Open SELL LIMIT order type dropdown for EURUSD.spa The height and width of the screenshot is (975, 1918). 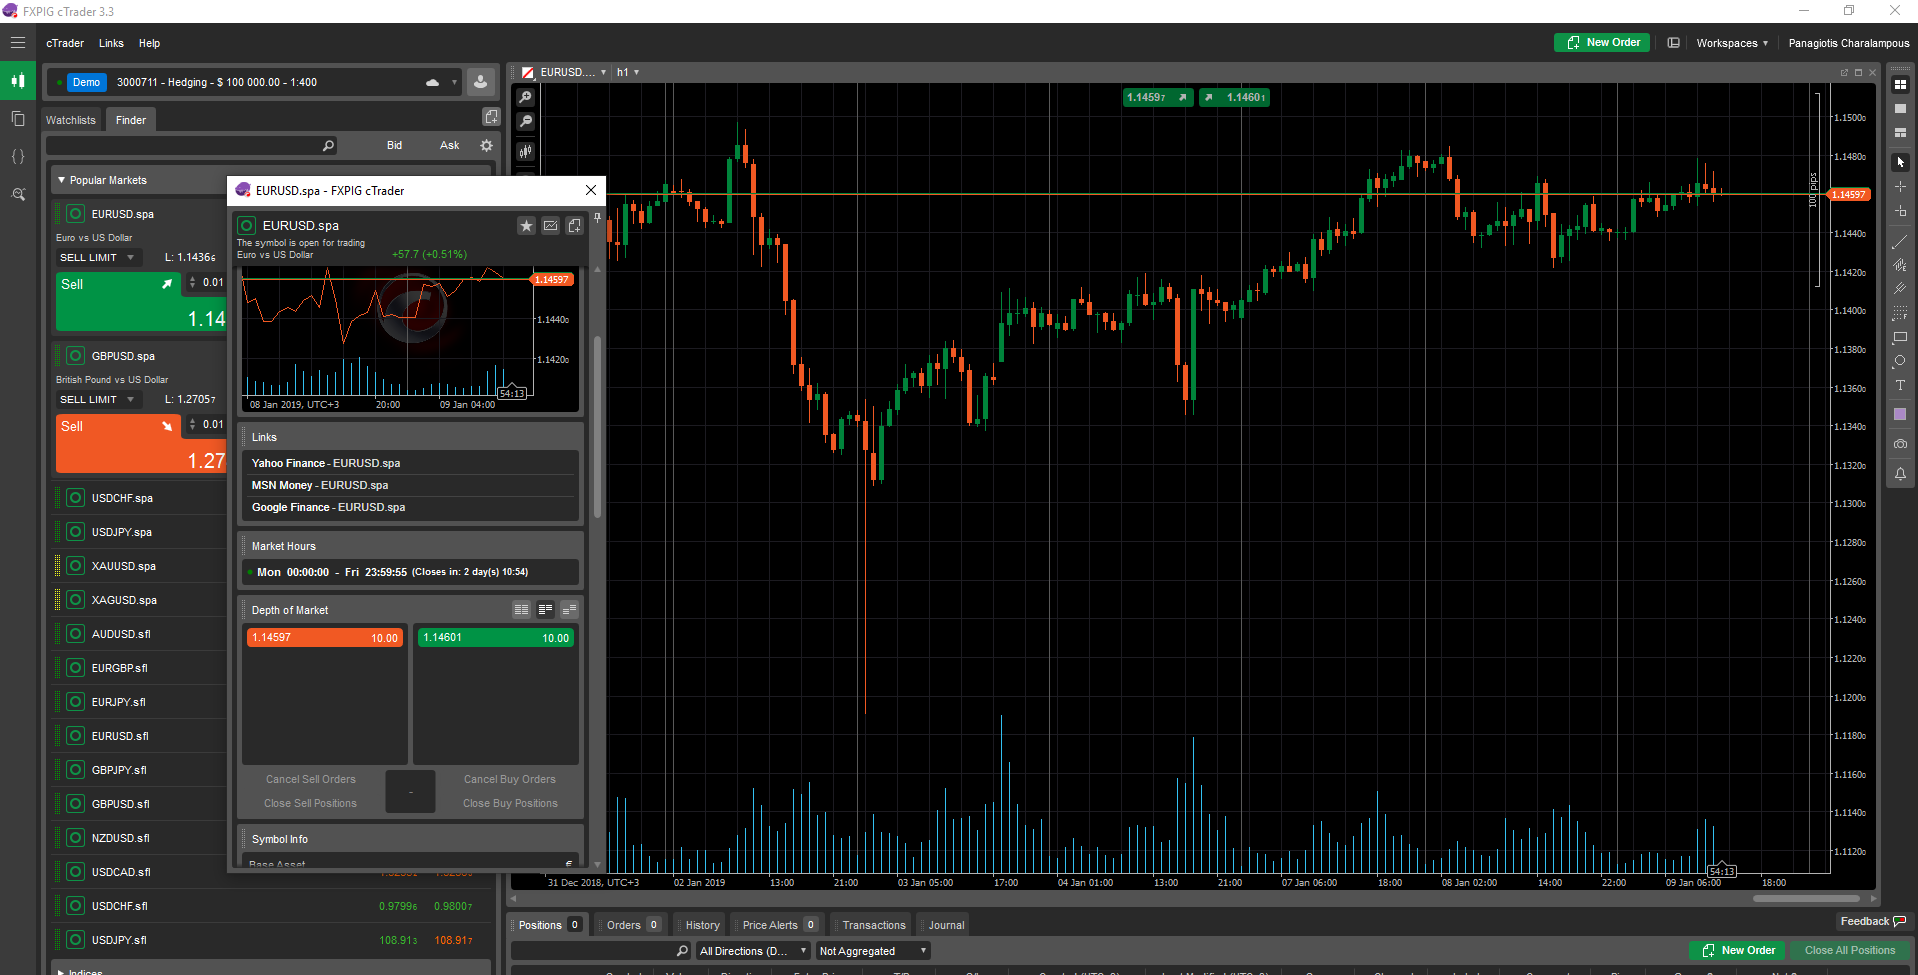(x=97, y=258)
